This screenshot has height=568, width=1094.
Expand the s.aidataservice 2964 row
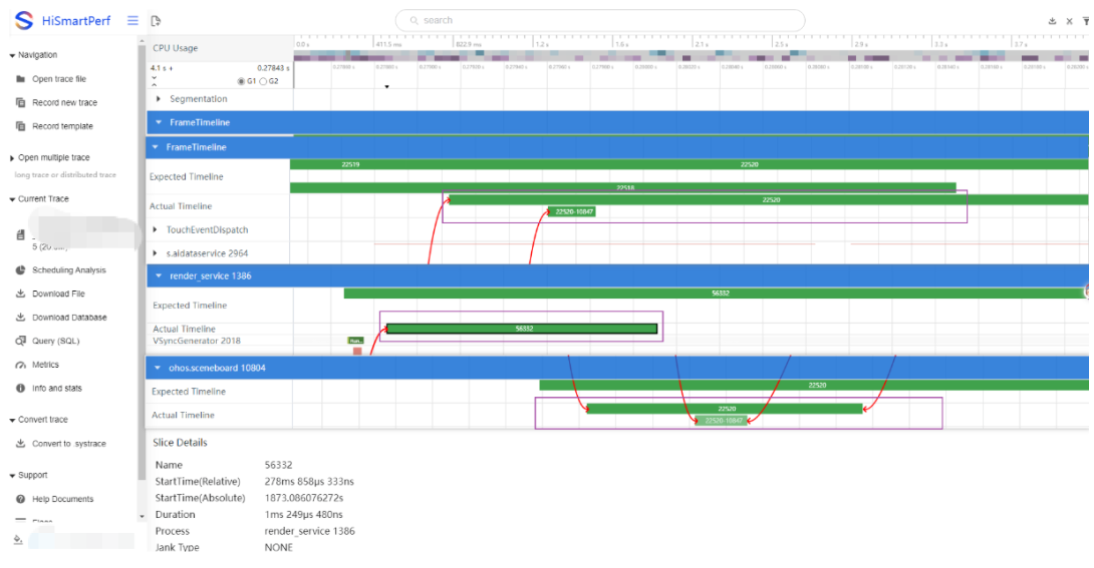(155, 253)
